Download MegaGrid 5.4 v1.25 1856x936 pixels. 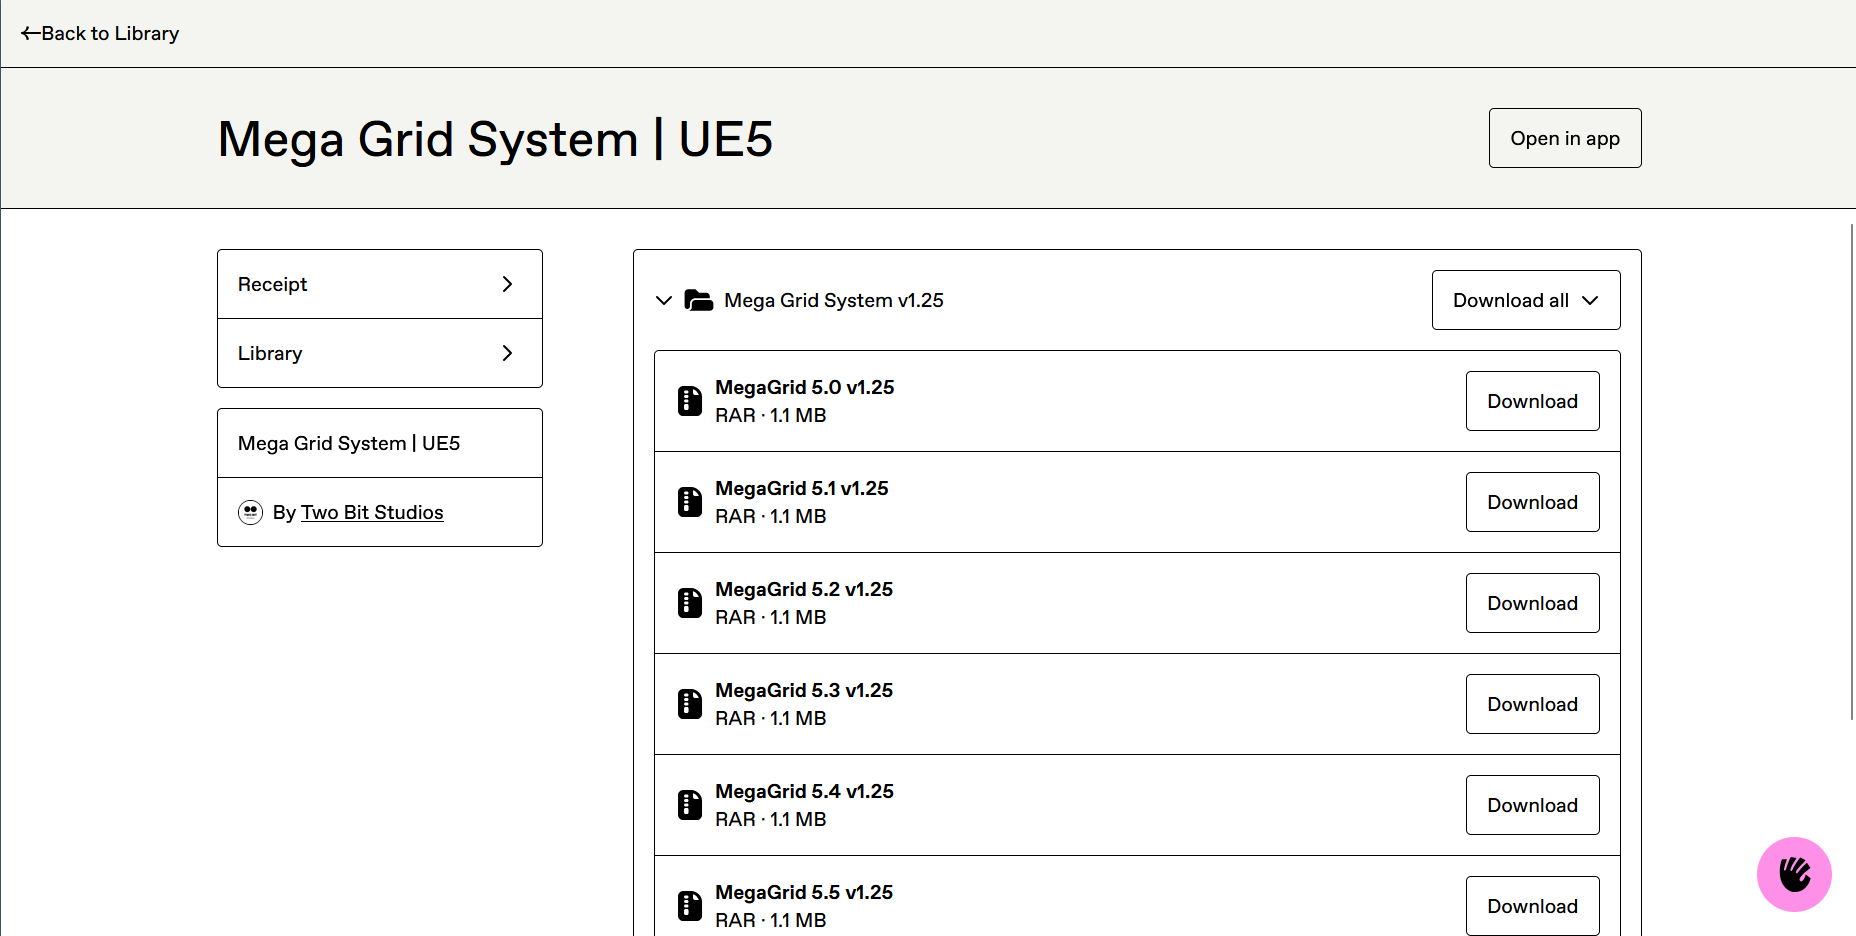pos(1532,805)
